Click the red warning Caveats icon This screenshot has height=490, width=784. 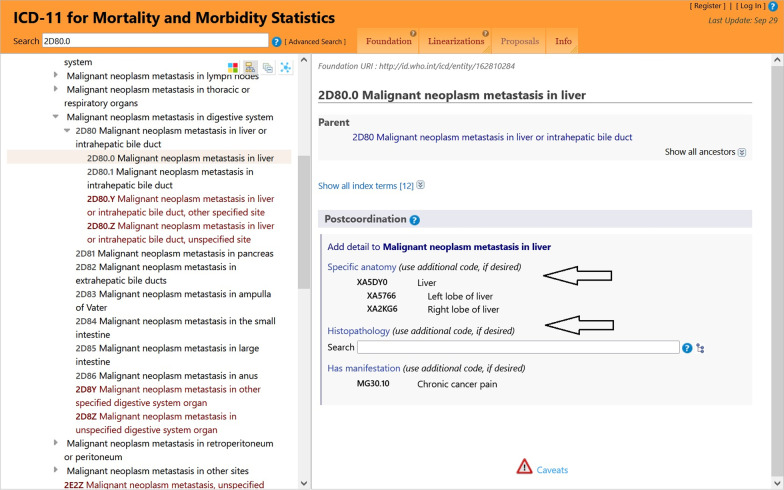pyautogui.click(x=524, y=467)
